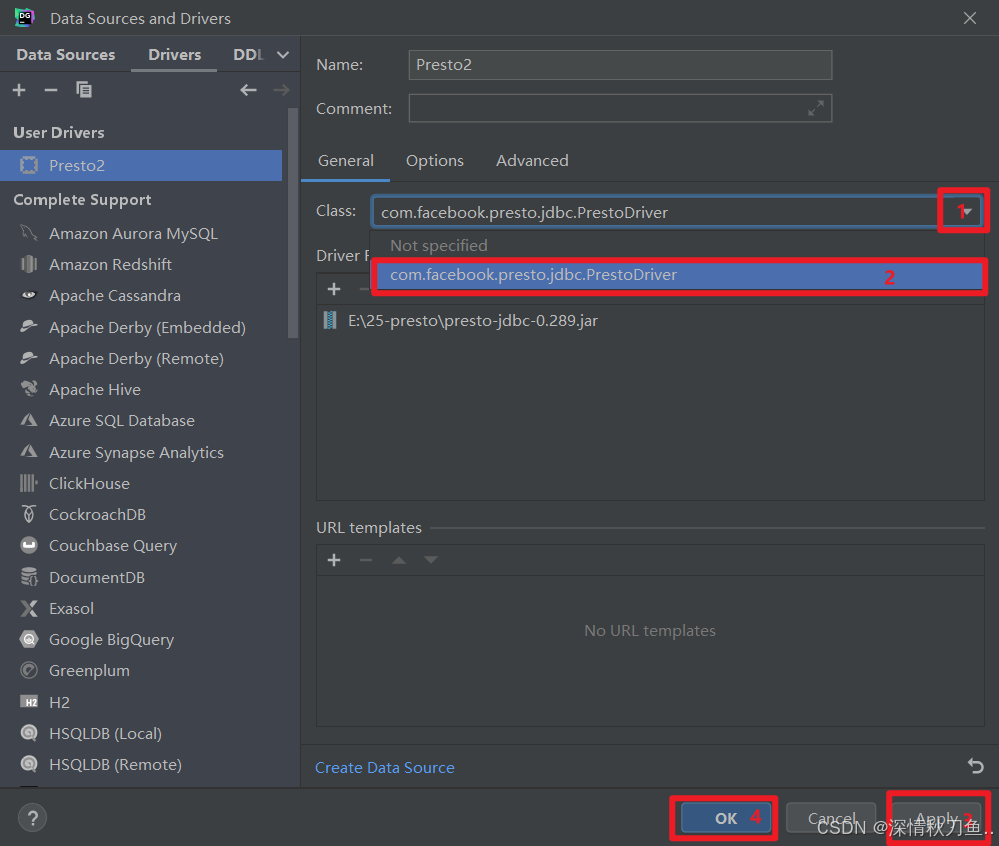Click Apache Hive icon
This screenshot has height=846, width=999.
click(x=29, y=389)
